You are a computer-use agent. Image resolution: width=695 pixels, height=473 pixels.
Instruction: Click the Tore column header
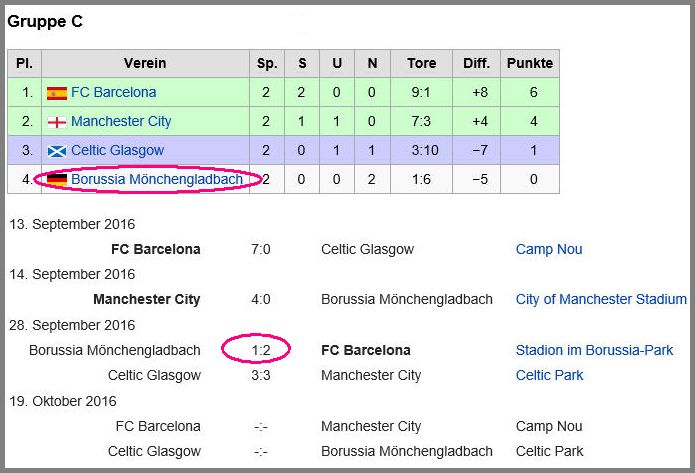pyautogui.click(x=422, y=63)
